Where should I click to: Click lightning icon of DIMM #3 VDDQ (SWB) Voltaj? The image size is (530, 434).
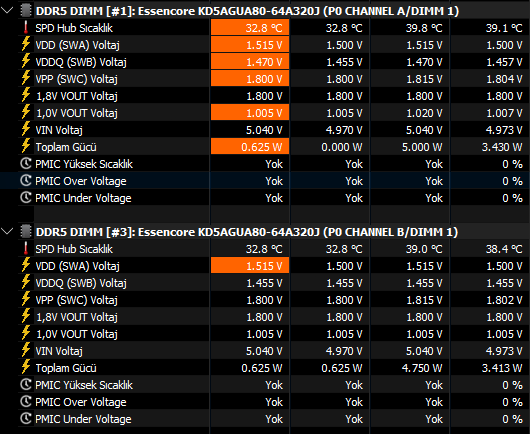[x=26, y=282]
